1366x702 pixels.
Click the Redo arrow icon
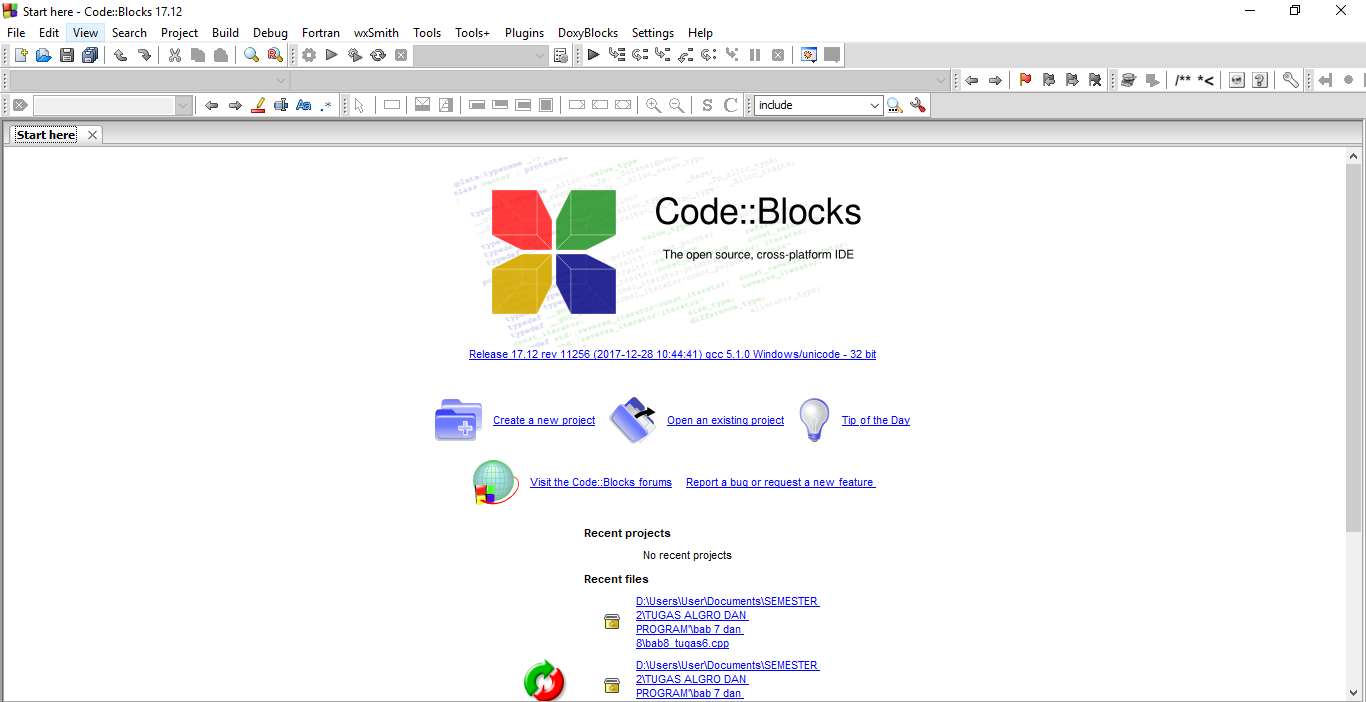(x=143, y=55)
